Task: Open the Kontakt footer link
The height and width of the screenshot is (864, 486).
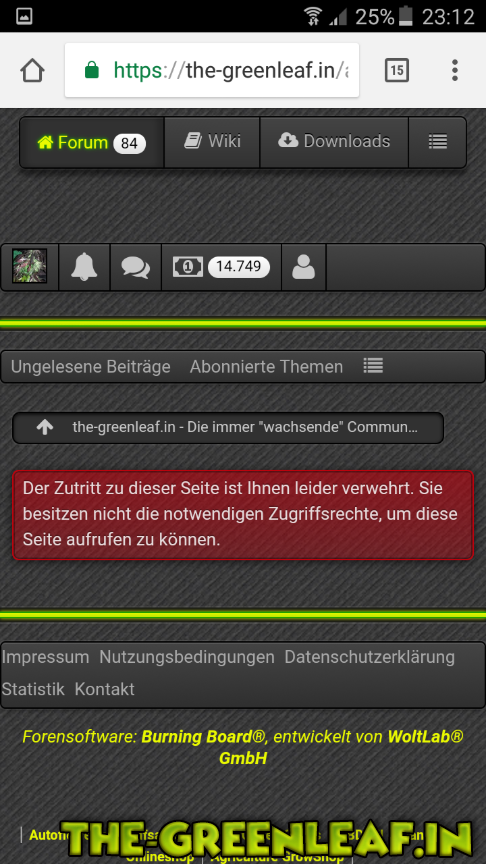Action: click(105, 689)
